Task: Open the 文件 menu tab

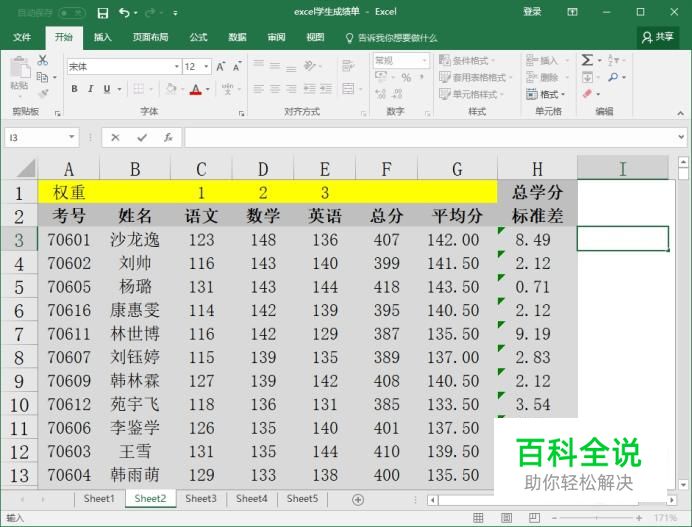Action: tap(22, 38)
